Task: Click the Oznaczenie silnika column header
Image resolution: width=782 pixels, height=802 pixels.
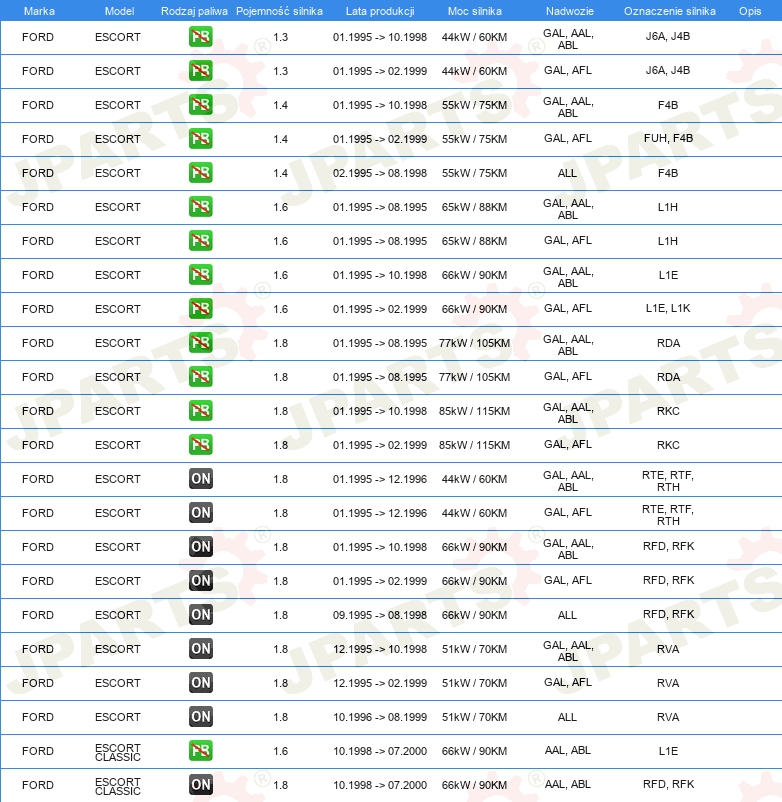Action: pyautogui.click(x=669, y=11)
